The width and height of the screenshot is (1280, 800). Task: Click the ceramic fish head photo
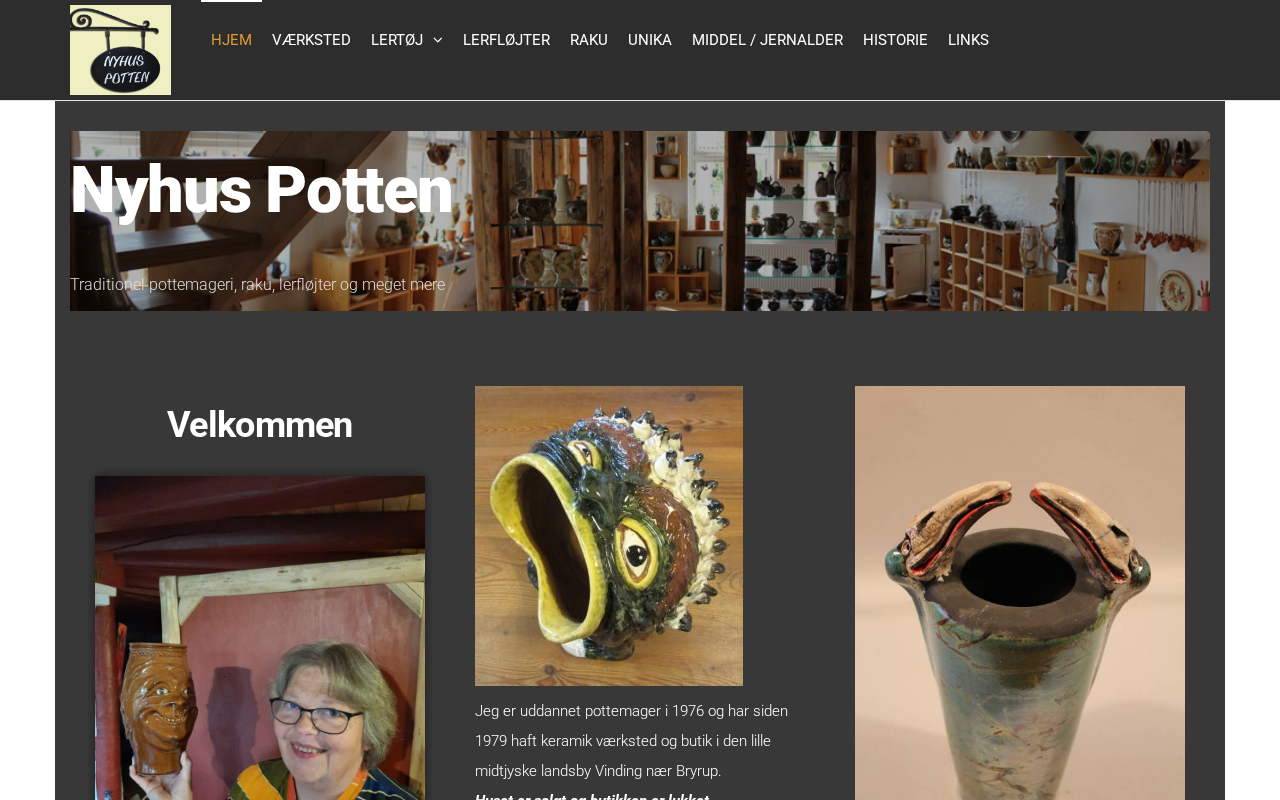(x=609, y=536)
